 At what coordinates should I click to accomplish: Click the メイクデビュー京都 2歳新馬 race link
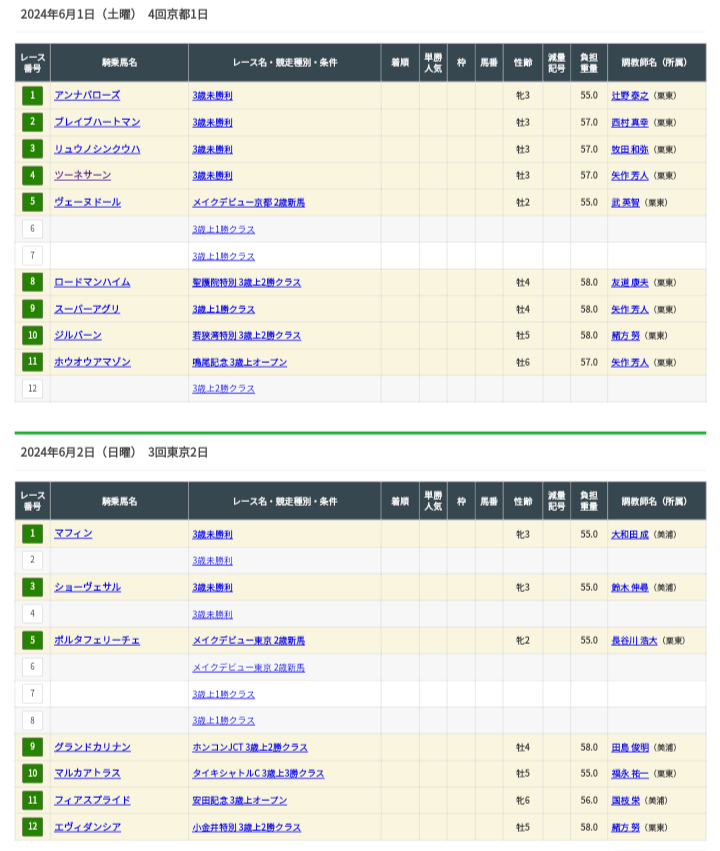tap(249, 202)
